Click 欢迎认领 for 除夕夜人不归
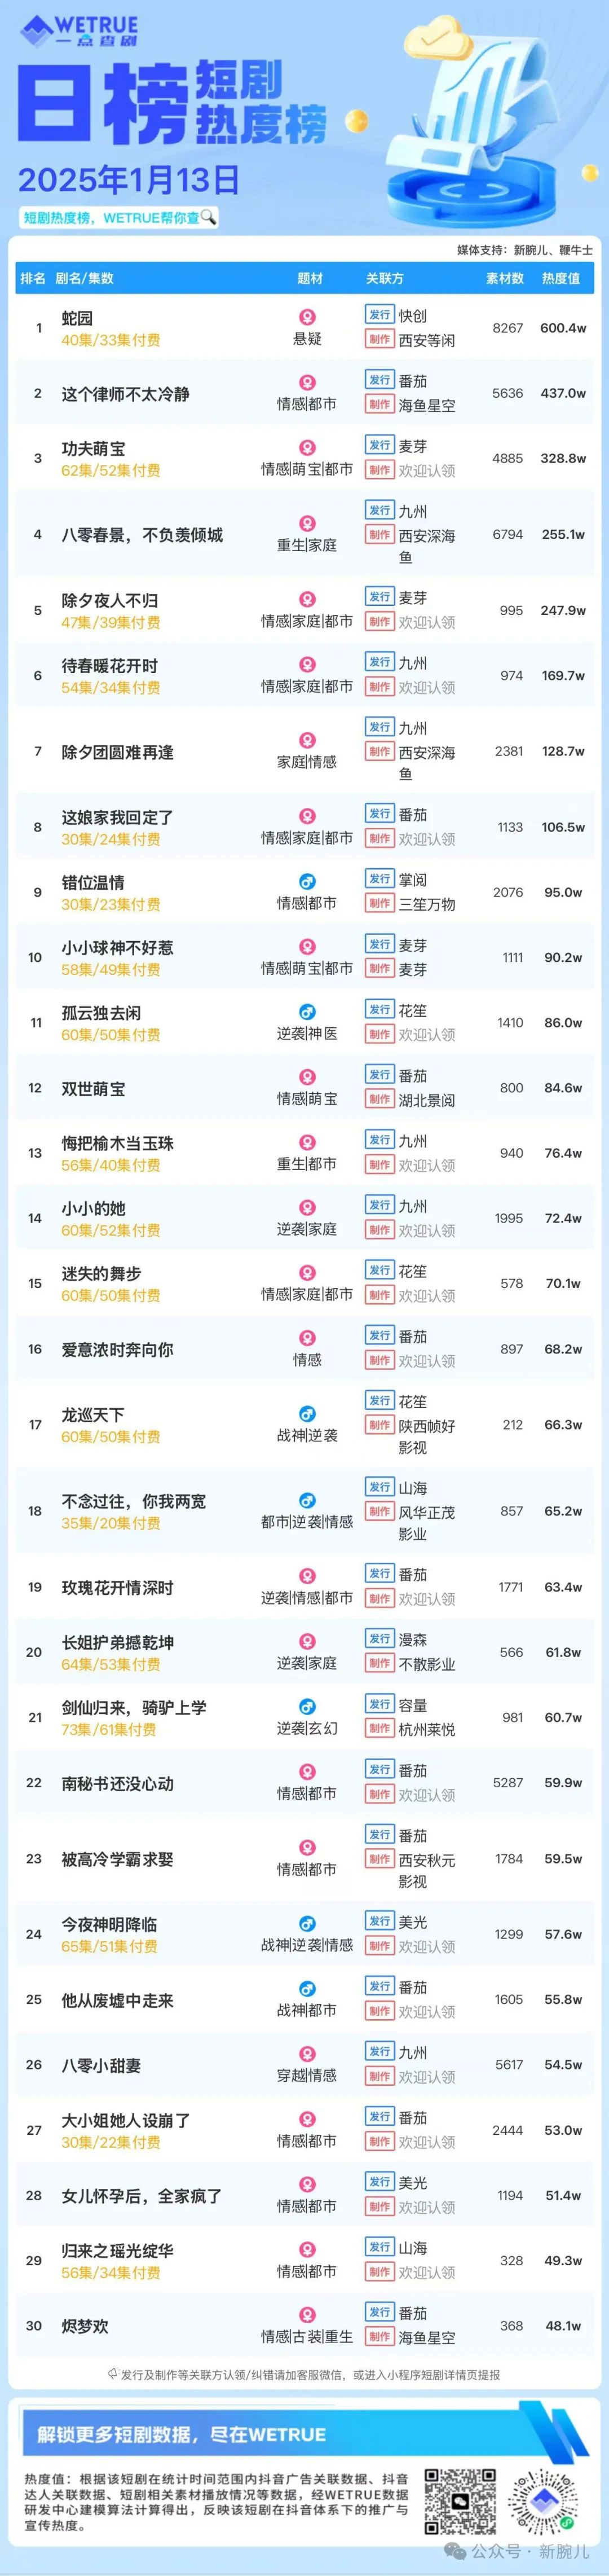The width and height of the screenshot is (609, 2576). 427,622
